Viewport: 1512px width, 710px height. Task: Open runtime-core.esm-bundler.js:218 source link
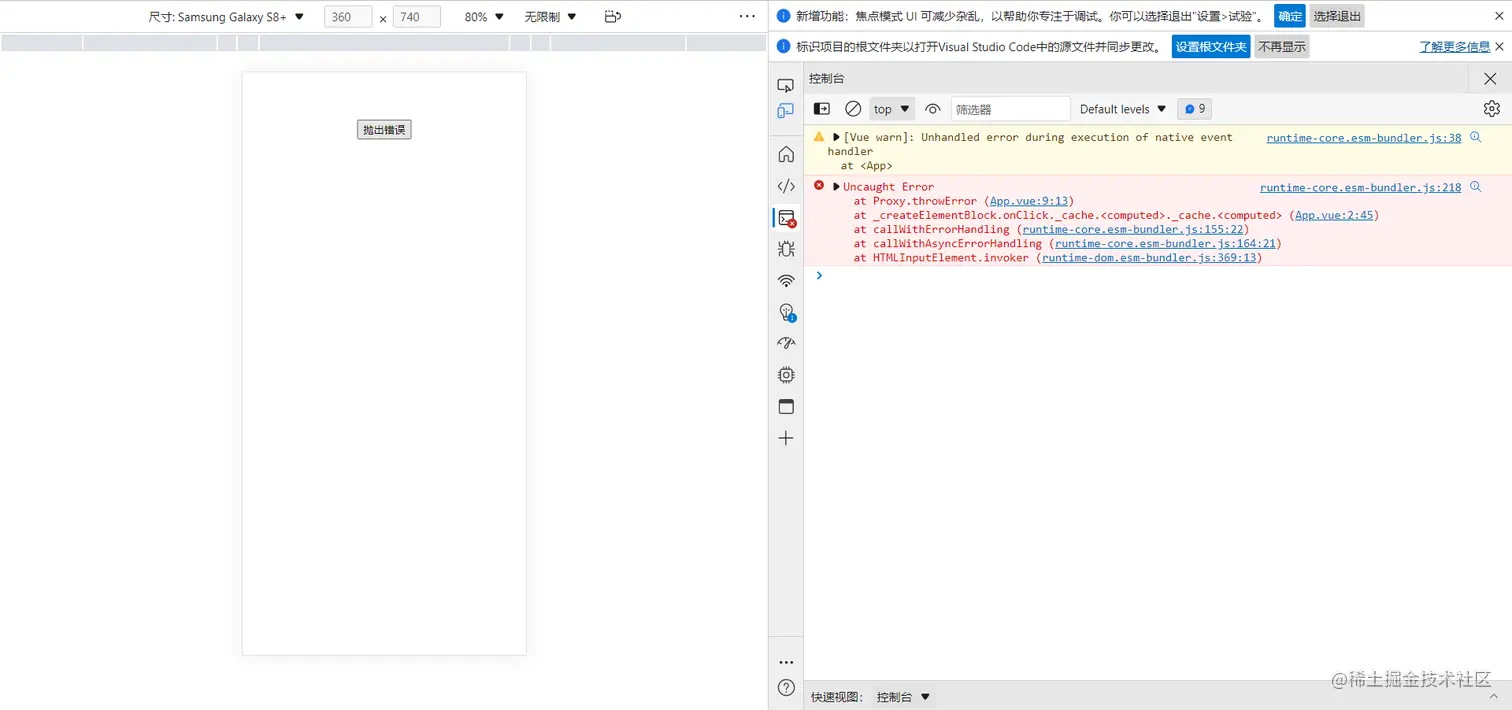pos(1360,188)
